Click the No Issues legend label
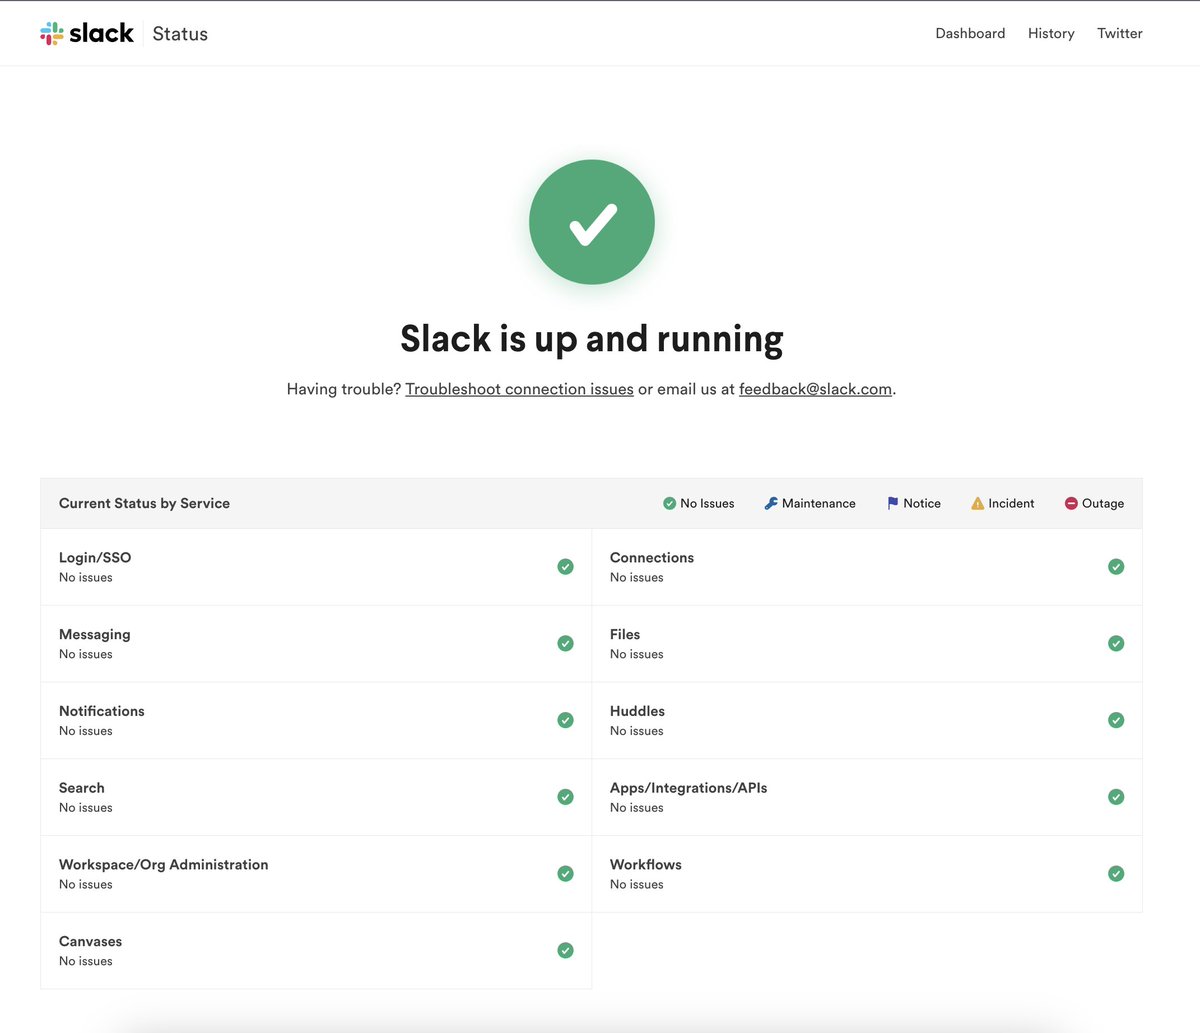This screenshot has height=1033, width=1200. [x=707, y=503]
